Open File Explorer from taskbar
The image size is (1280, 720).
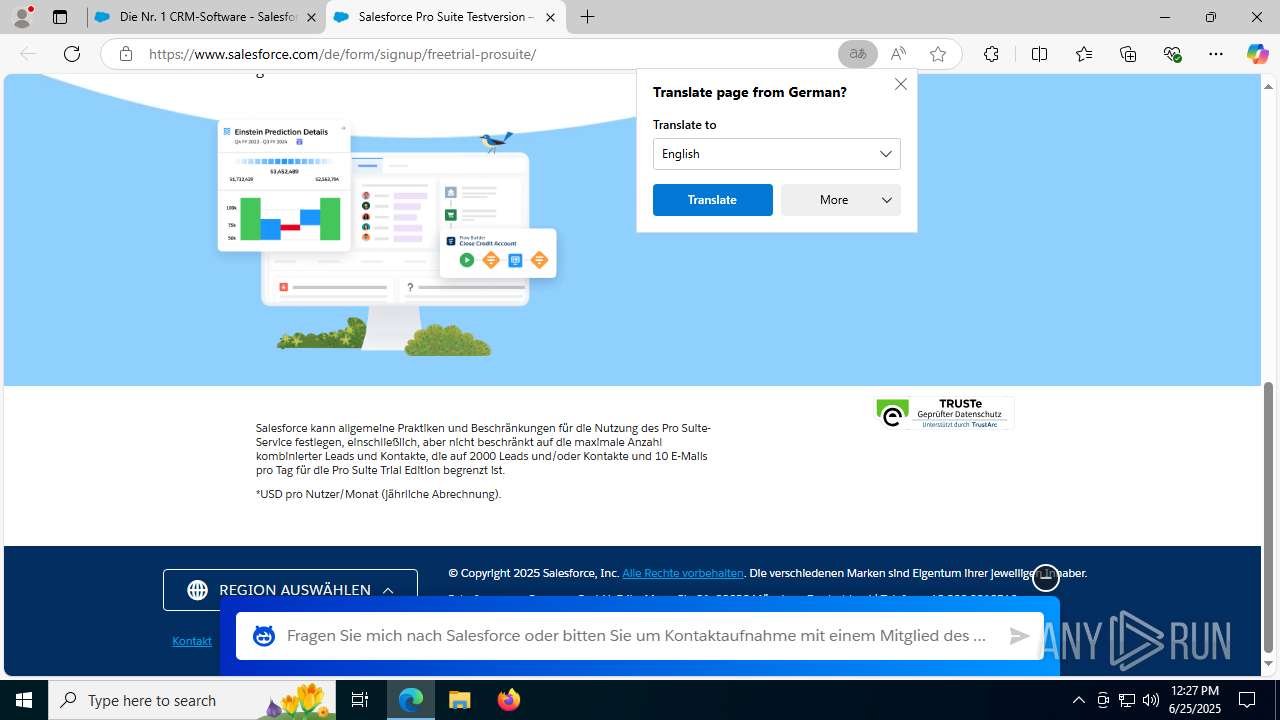tap(459, 700)
